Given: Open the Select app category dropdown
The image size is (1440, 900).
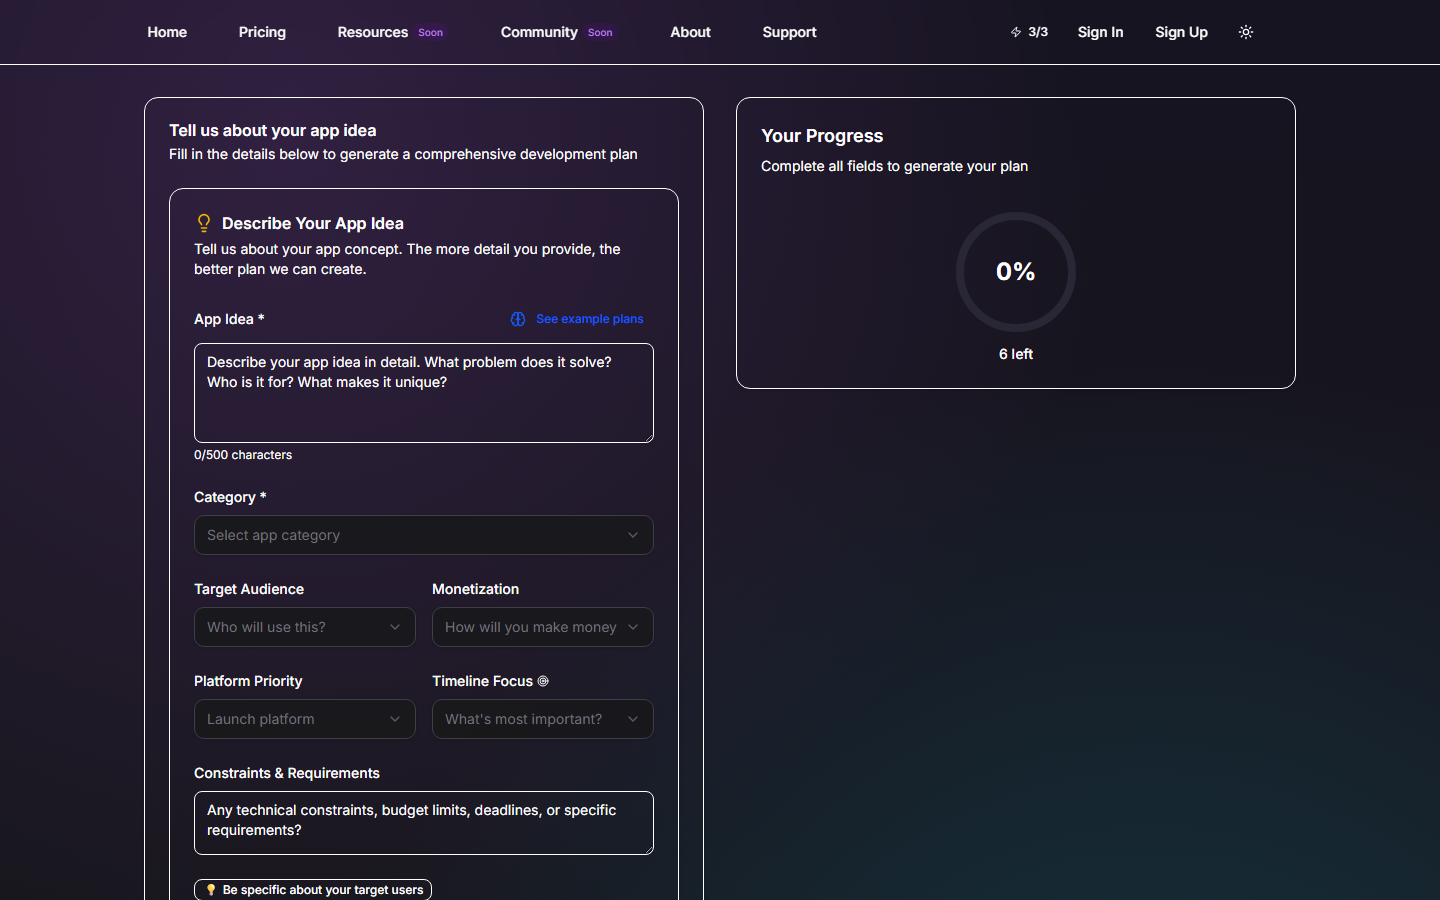Looking at the screenshot, I should pyautogui.click(x=423, y=535).
